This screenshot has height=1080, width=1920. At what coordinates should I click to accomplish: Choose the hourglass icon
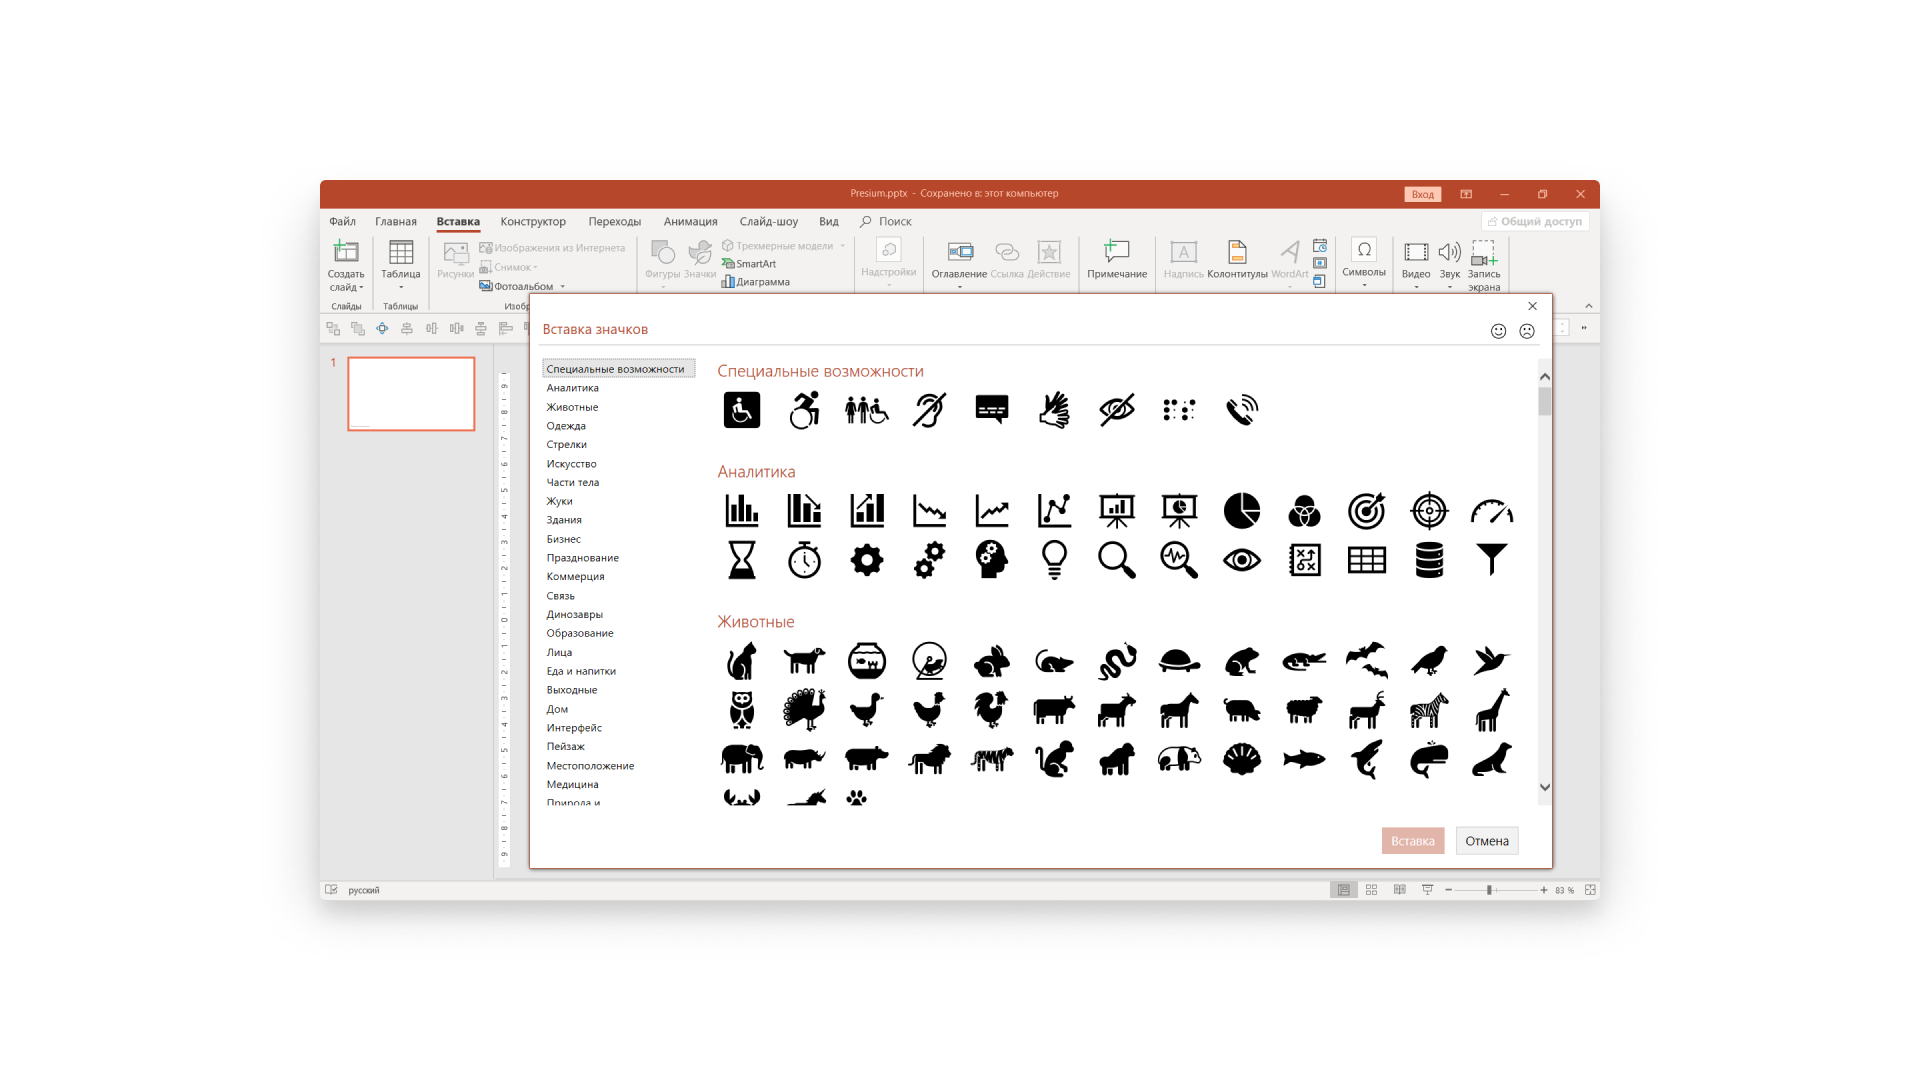click(x=741, y=560)
